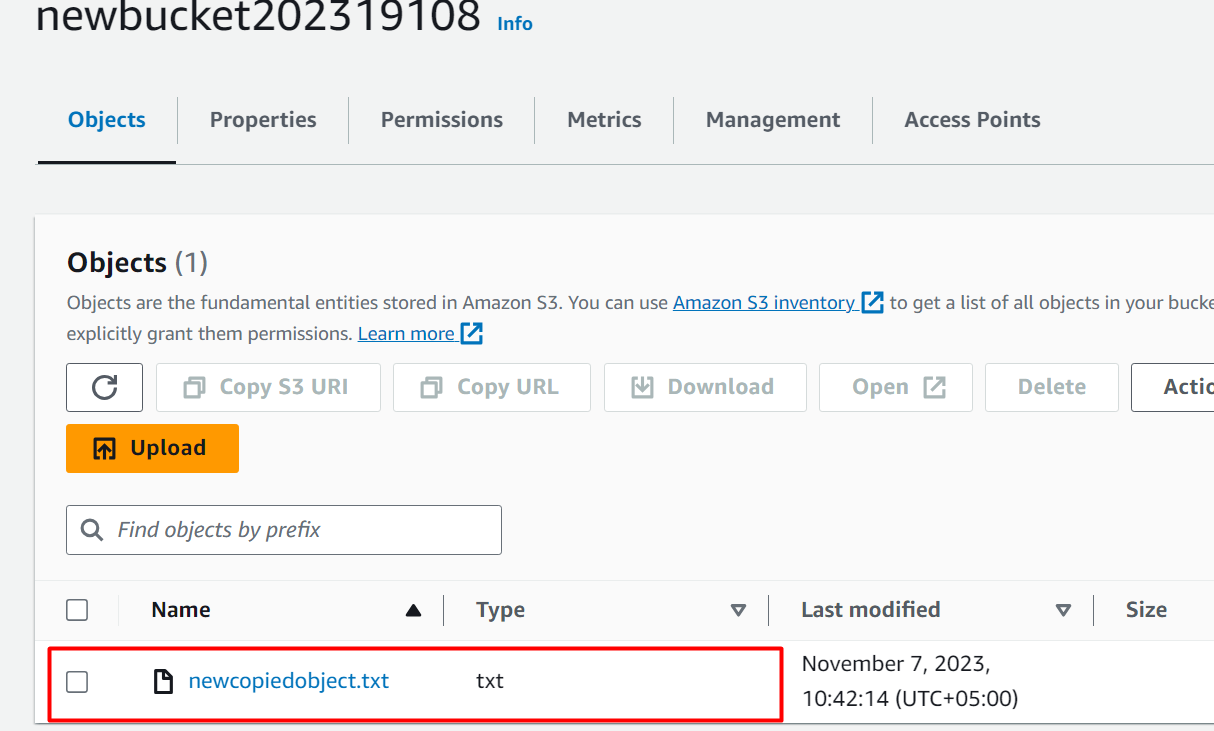Screen dimensions: 1214x731
Task: Click the file icon beside newcopiedobject.txt
Action: tap(162, 682)
